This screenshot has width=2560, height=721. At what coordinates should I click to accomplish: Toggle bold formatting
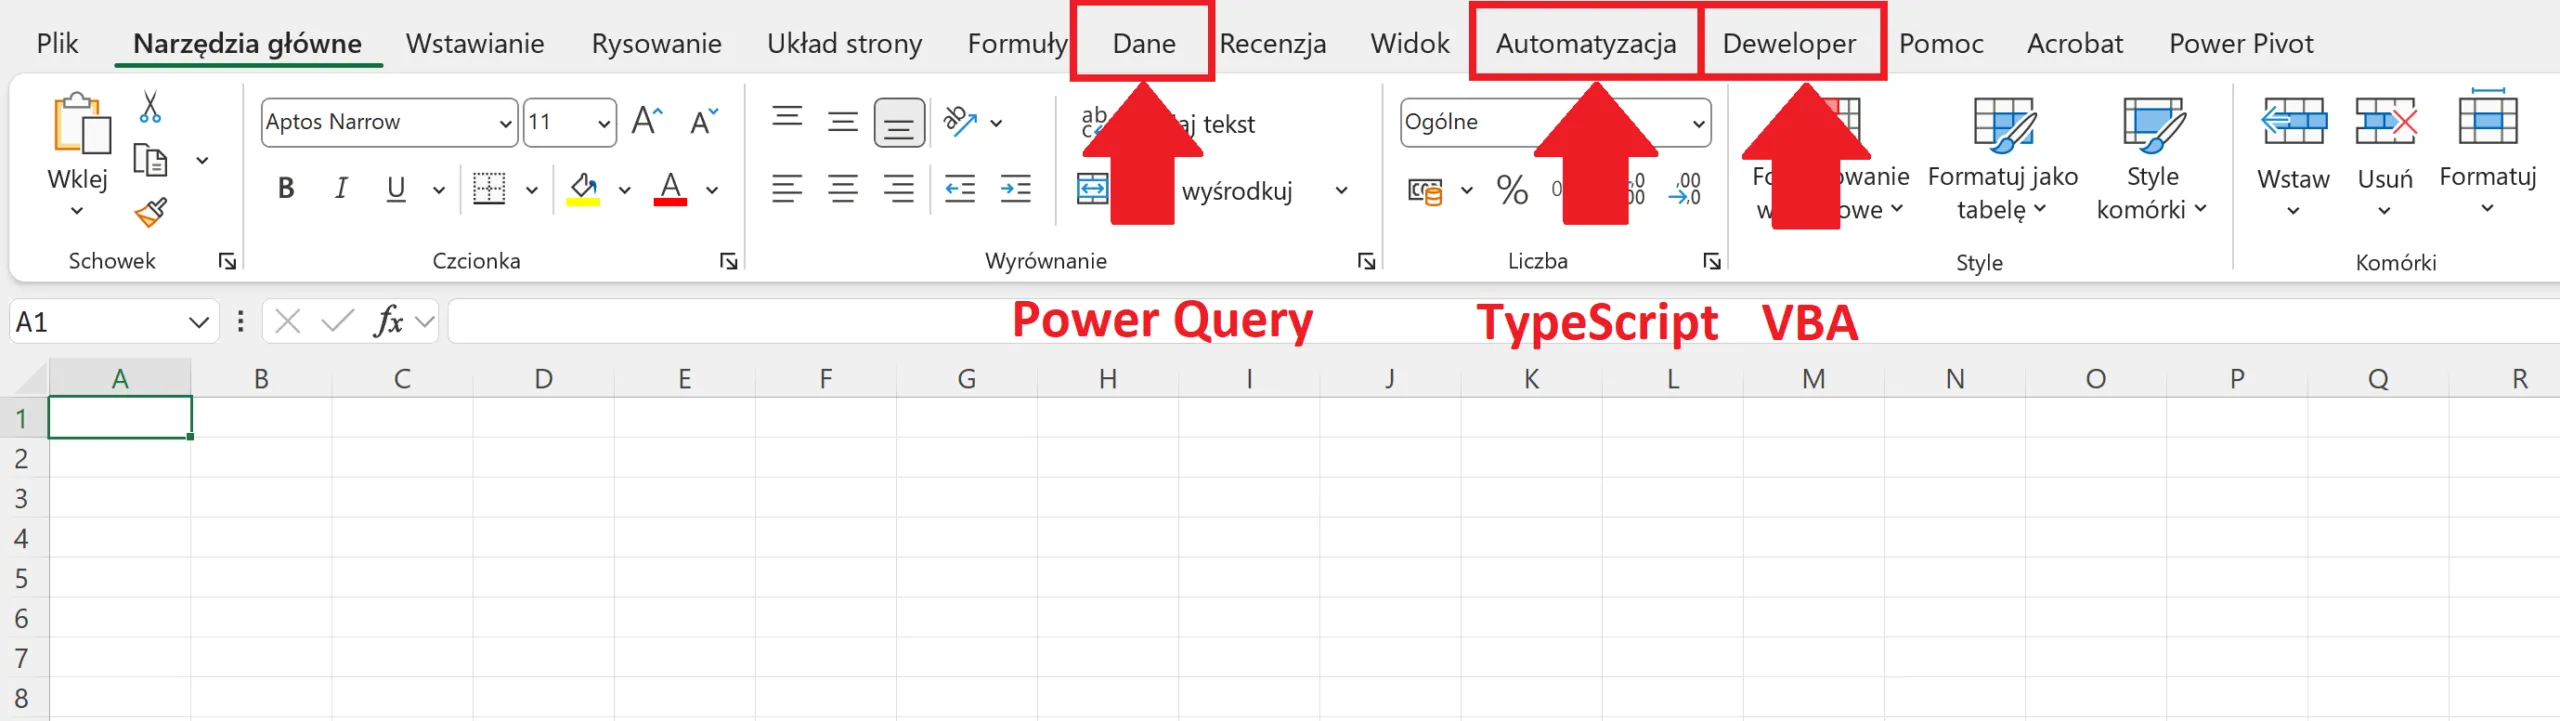pyautogui.click(x=286, y=189)
